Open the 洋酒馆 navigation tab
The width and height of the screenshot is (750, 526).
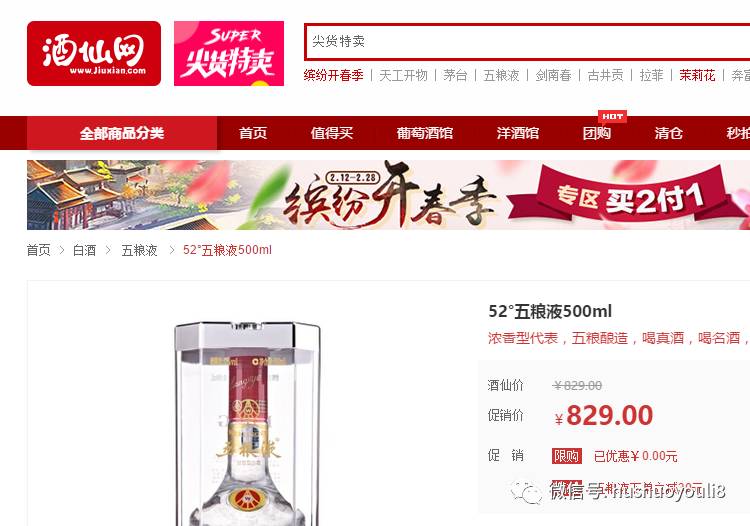(x=518, y=133)
